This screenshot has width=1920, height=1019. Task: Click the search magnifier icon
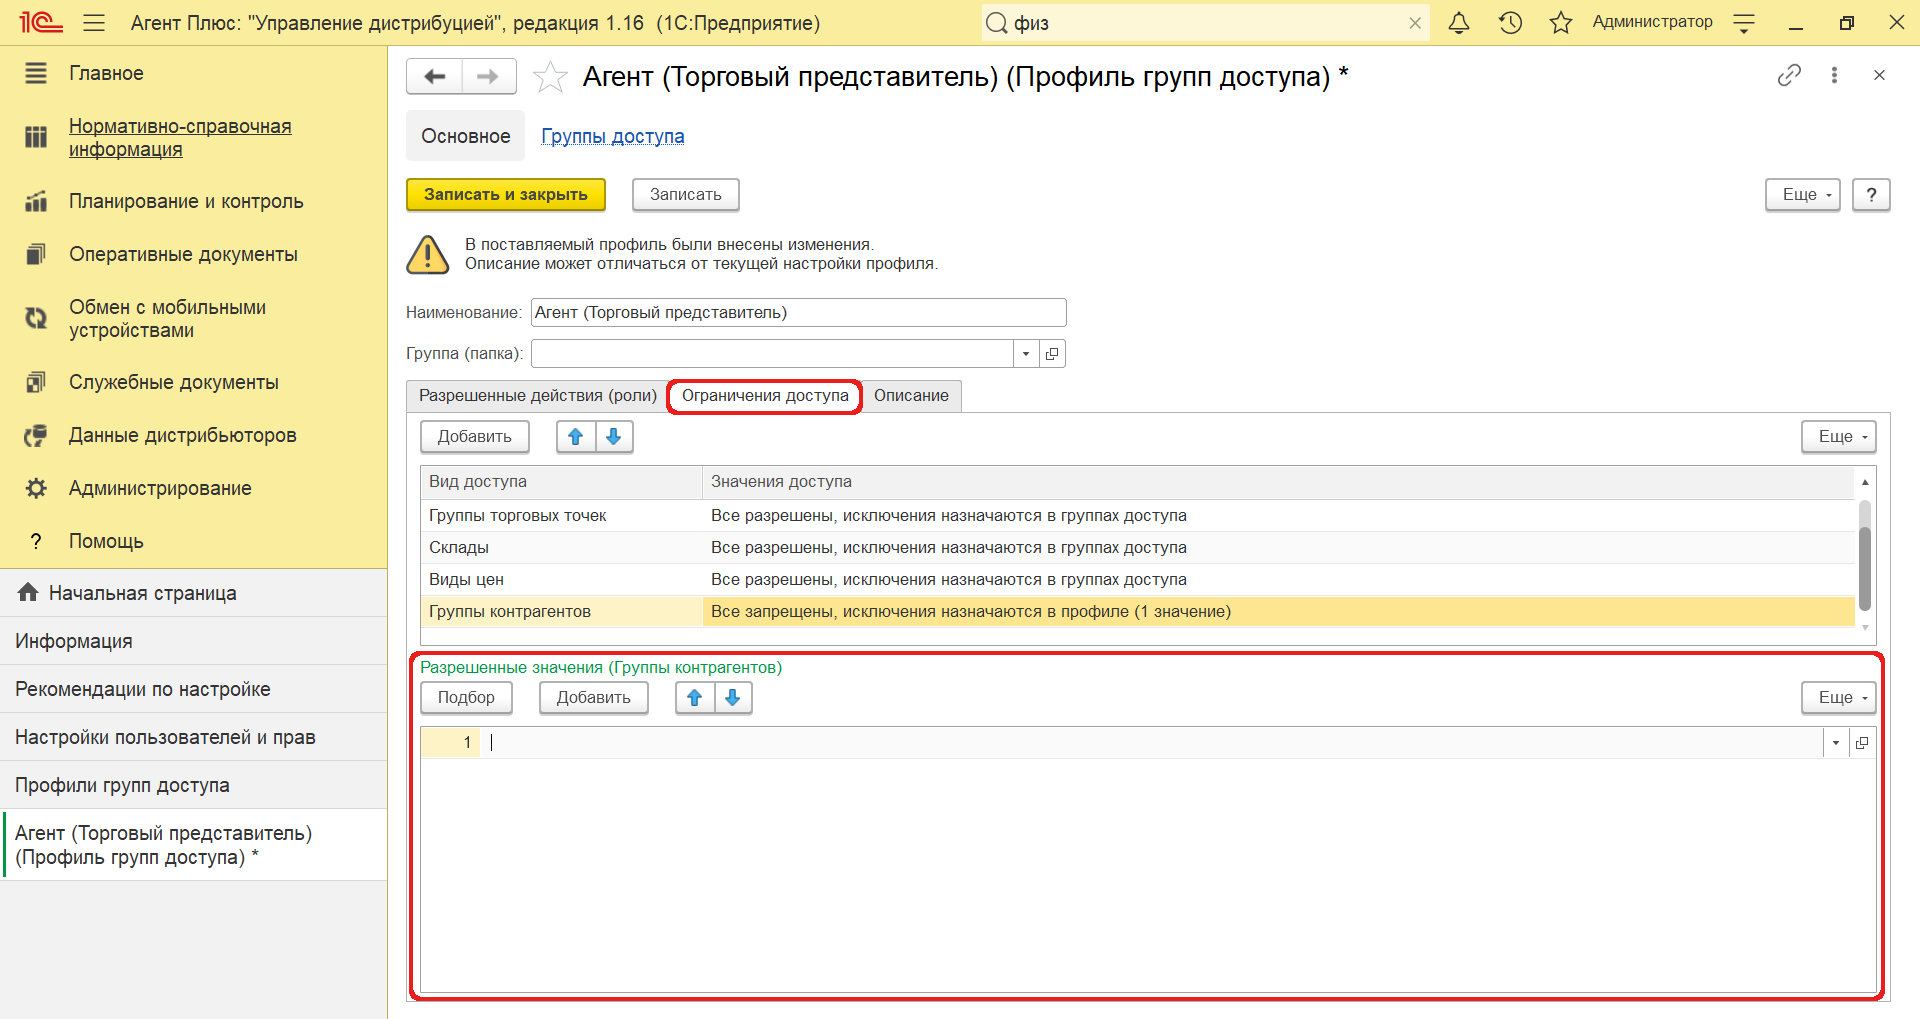[996, 23]
